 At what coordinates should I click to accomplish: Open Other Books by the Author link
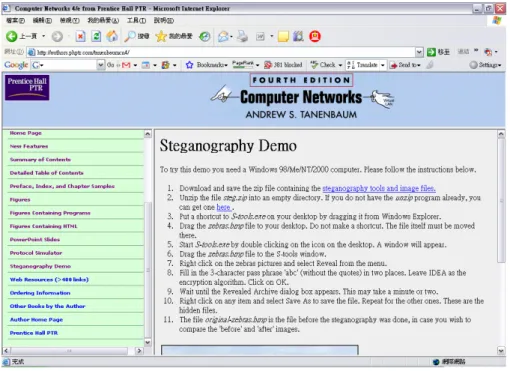pos(47,306)
